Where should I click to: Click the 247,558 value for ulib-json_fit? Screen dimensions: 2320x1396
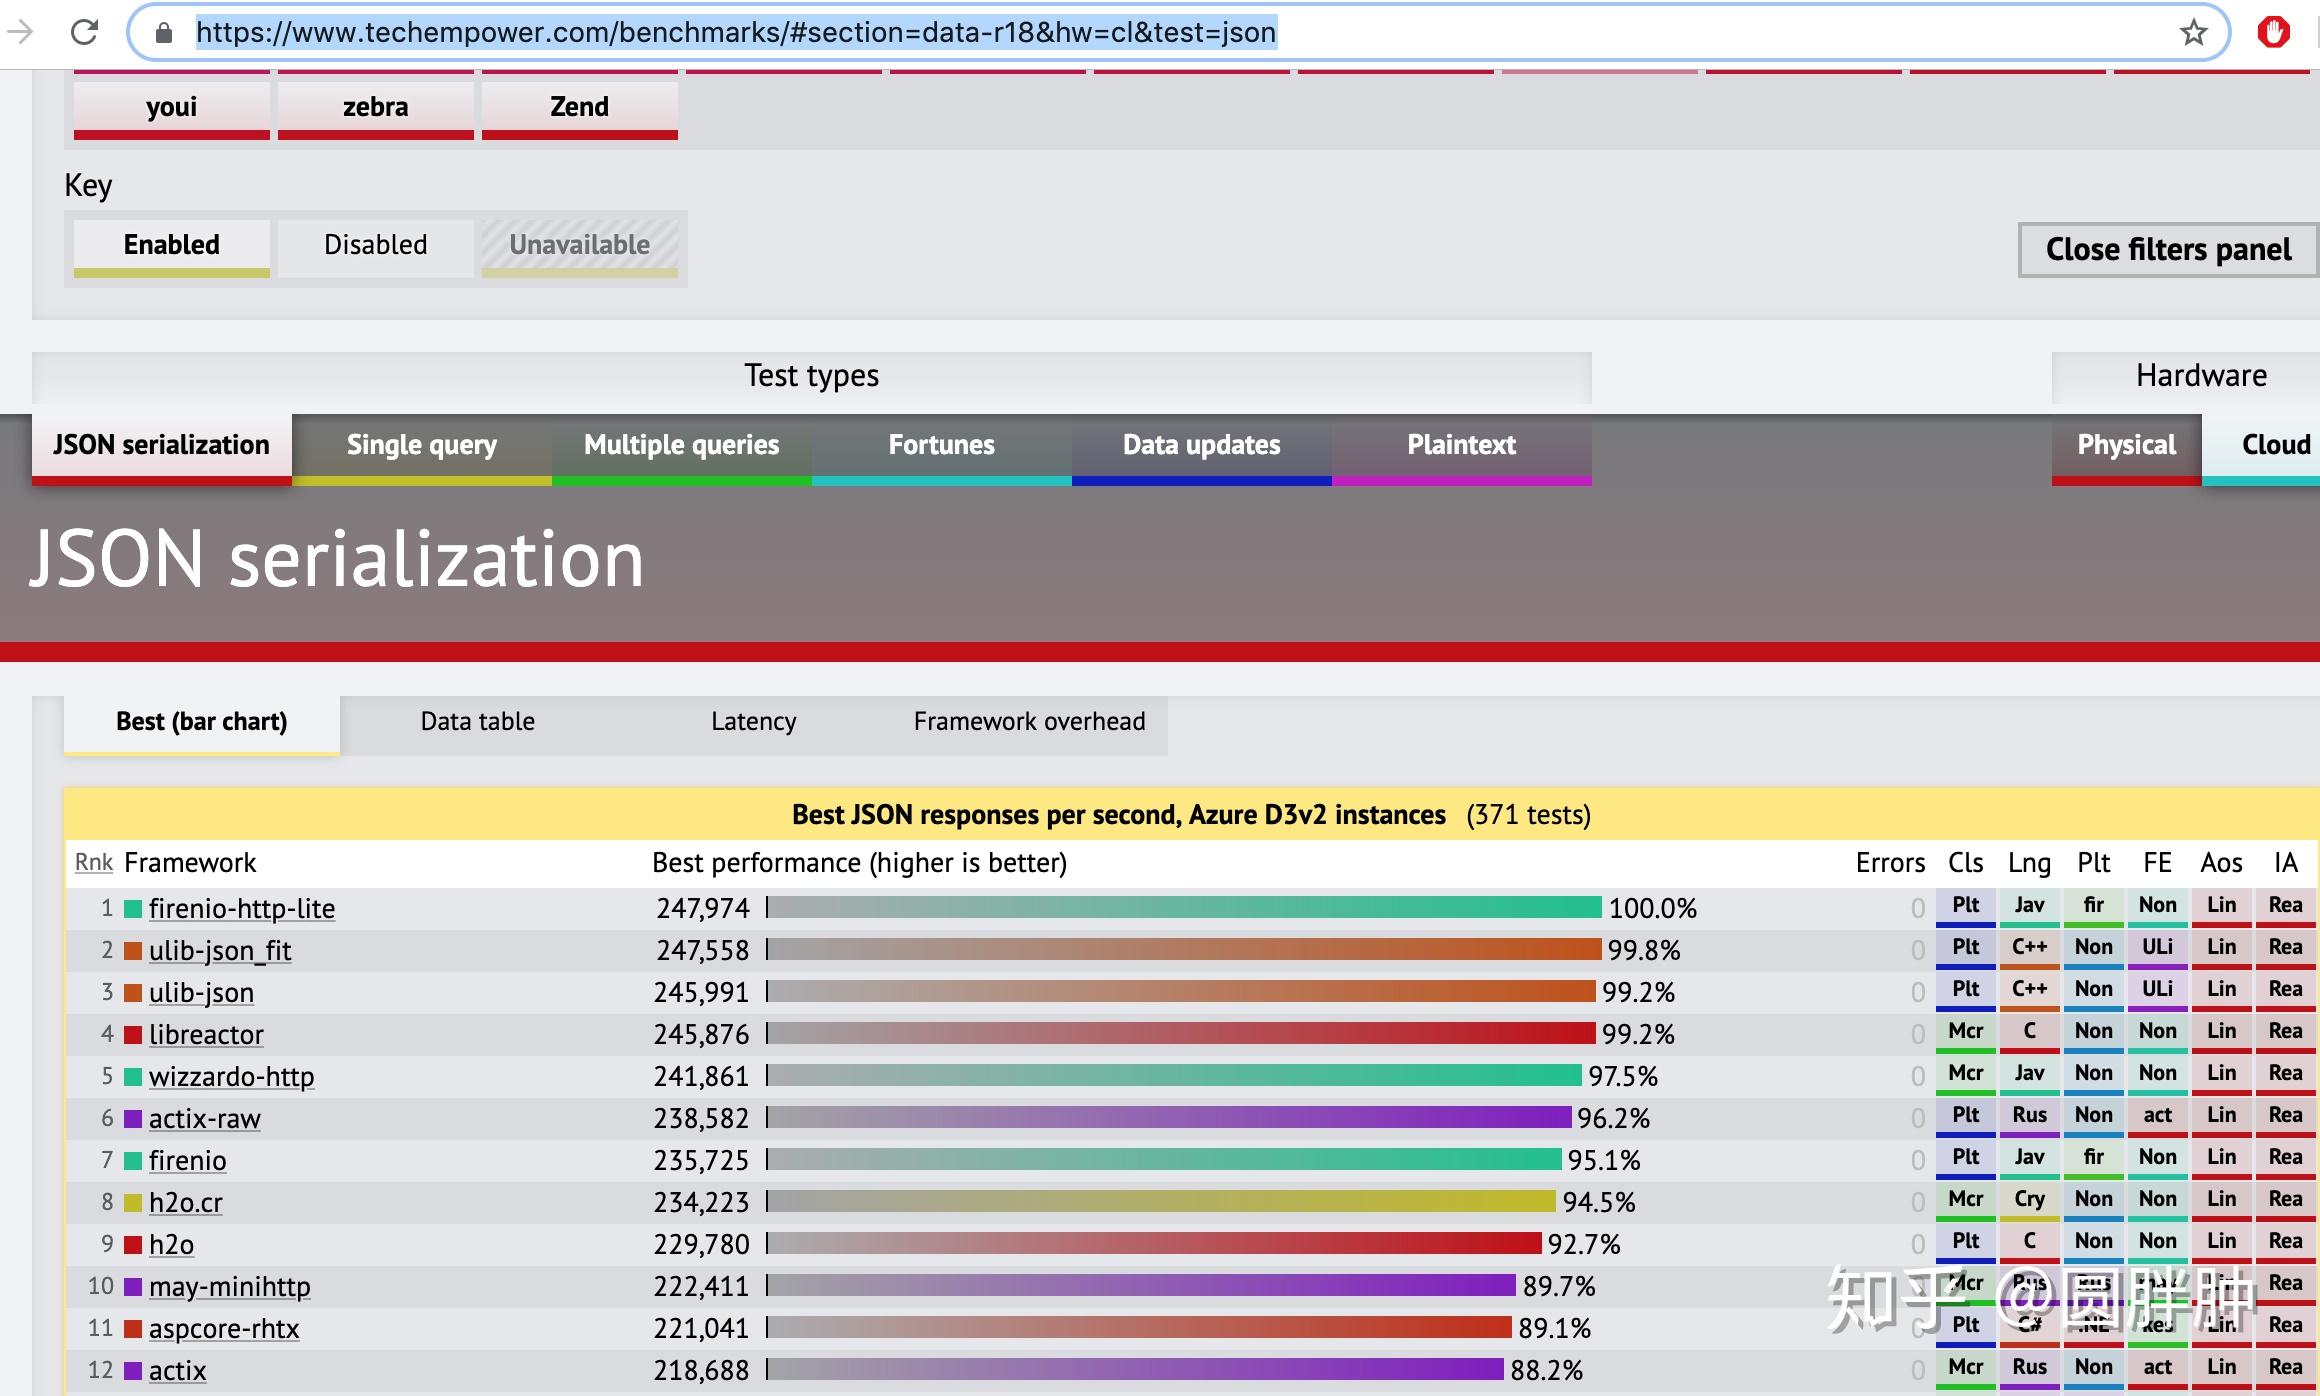(x=703, y=951)
